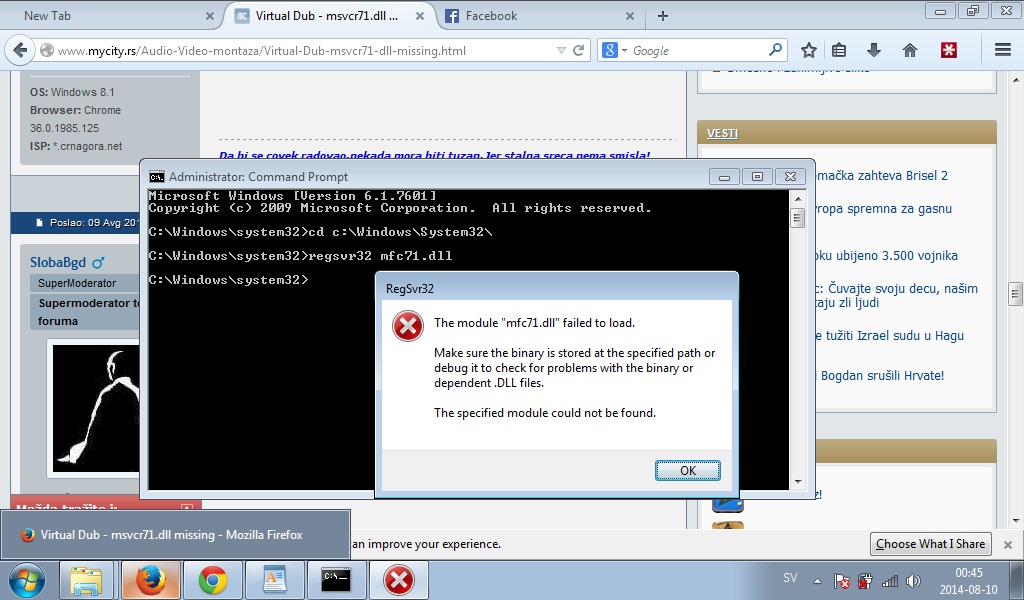Open the URL history dropdown arrow
The width and height of the screenshot is (1024, 600).
tap(561, 50)
